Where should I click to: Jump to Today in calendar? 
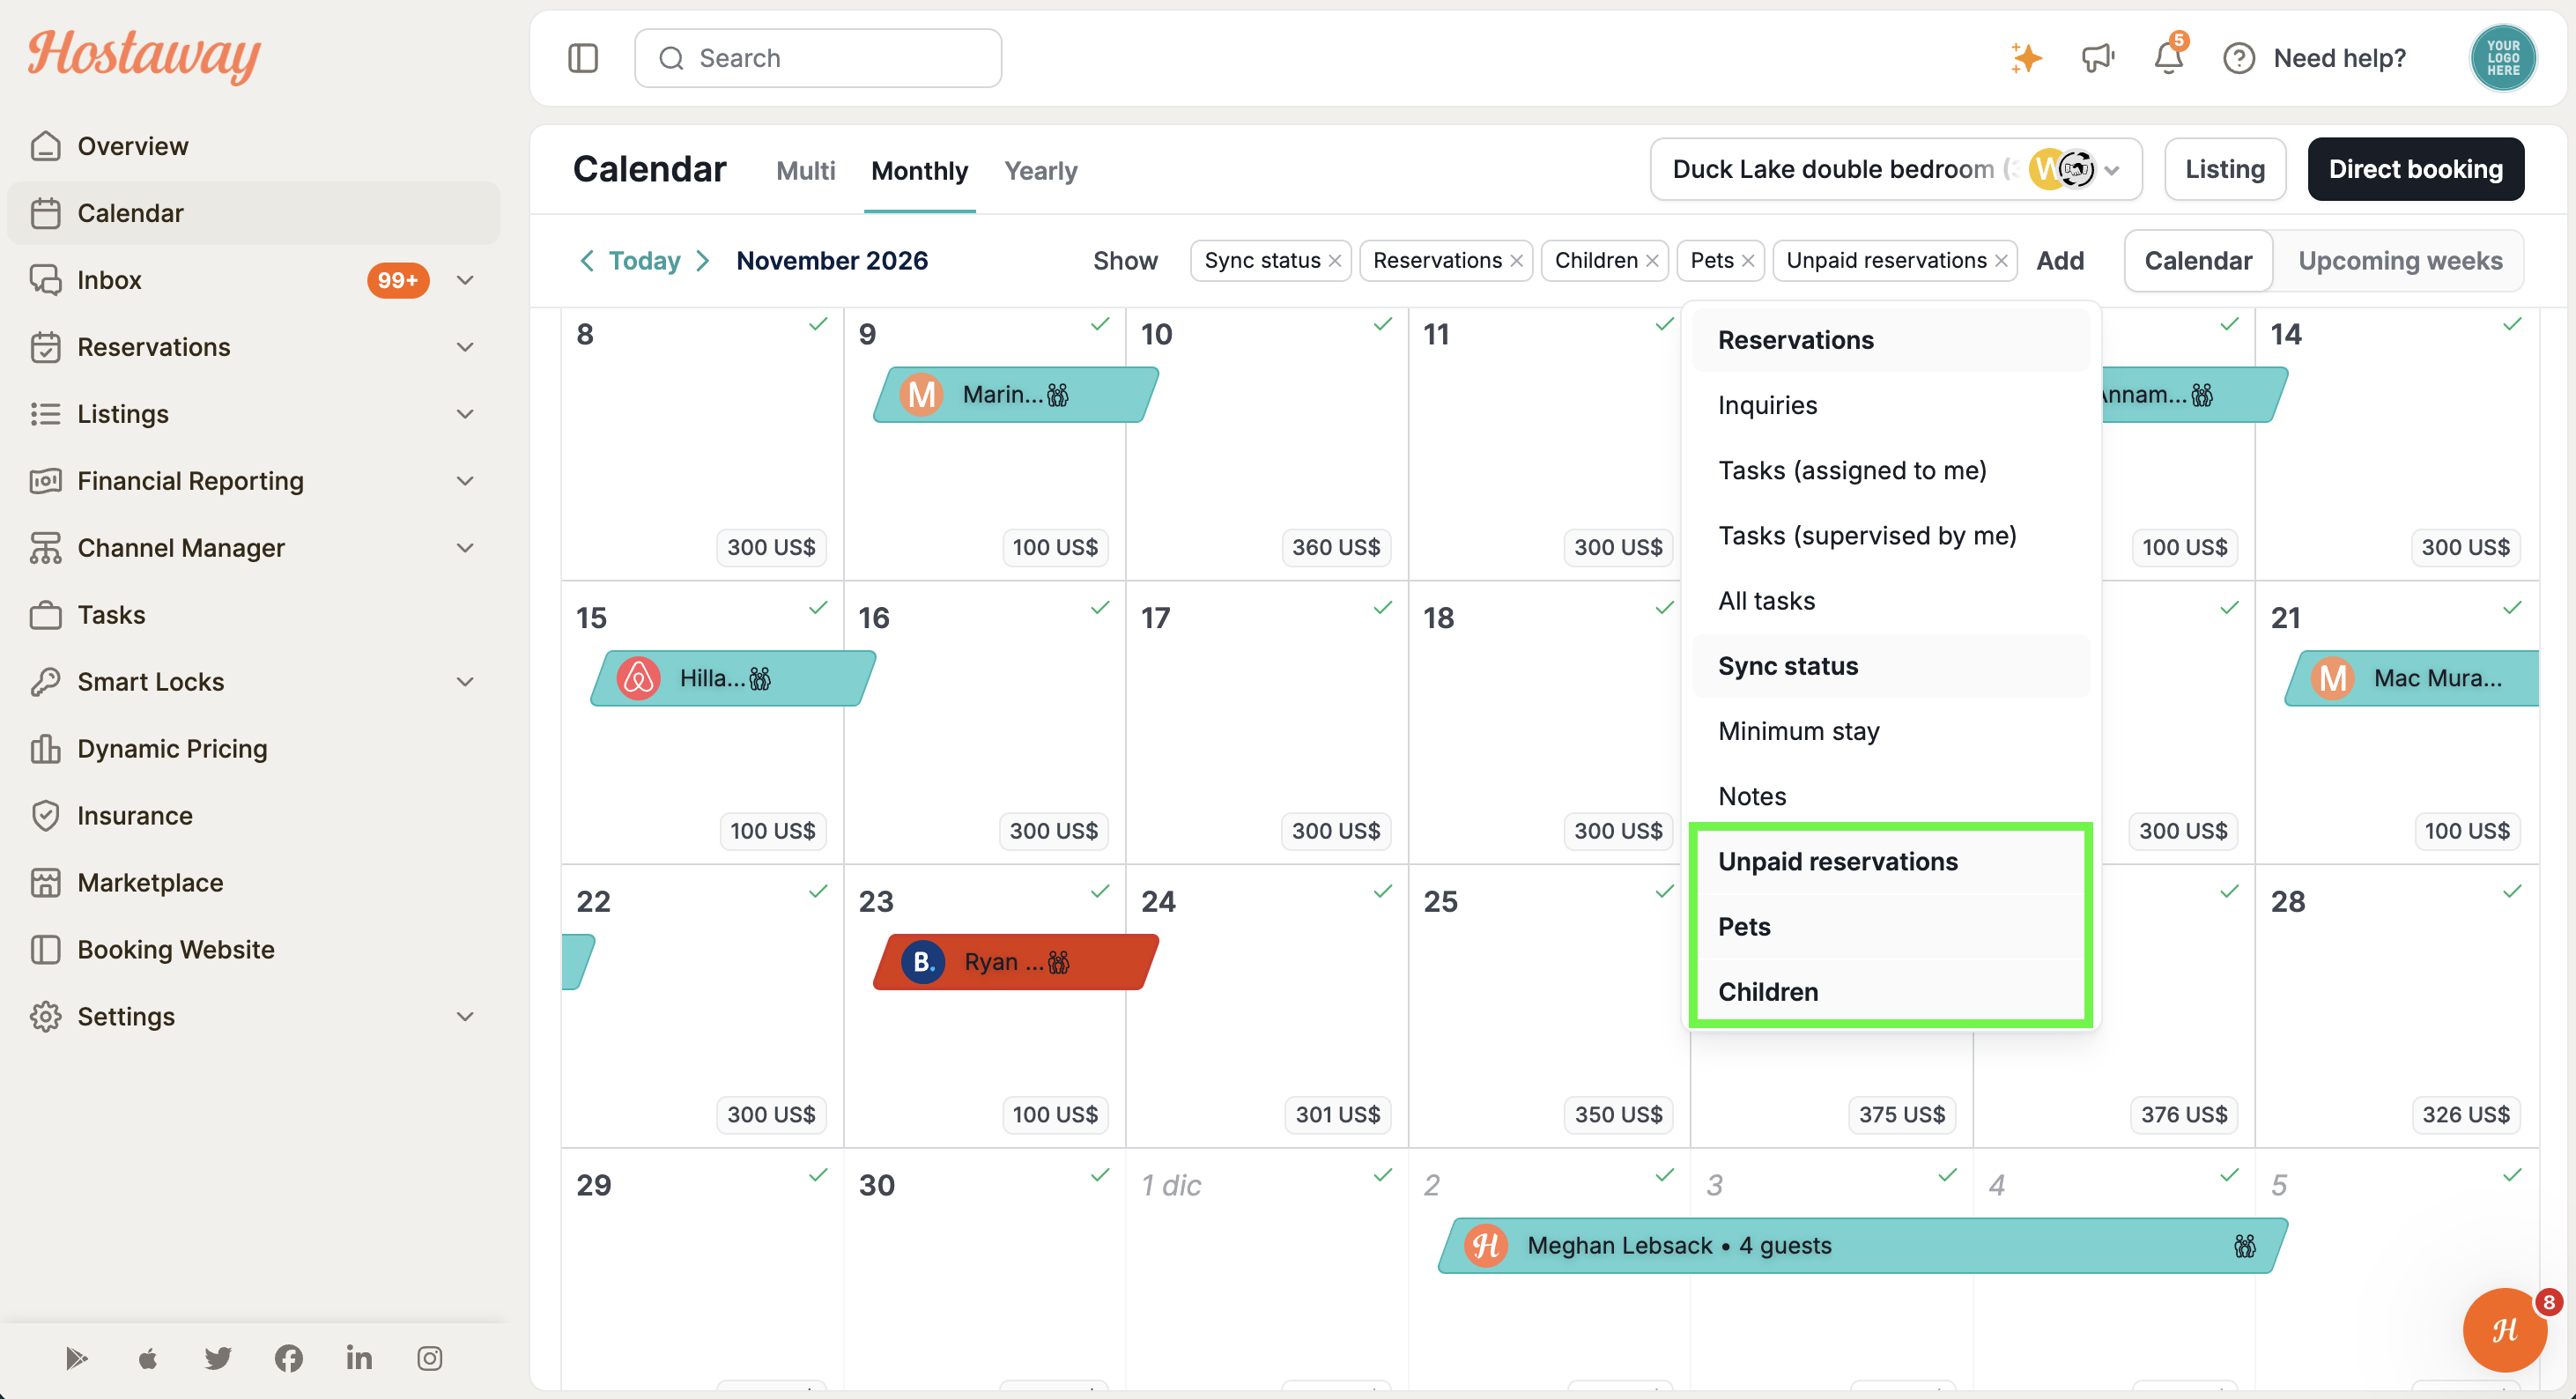pyautogui.click(x=644, y=261)
